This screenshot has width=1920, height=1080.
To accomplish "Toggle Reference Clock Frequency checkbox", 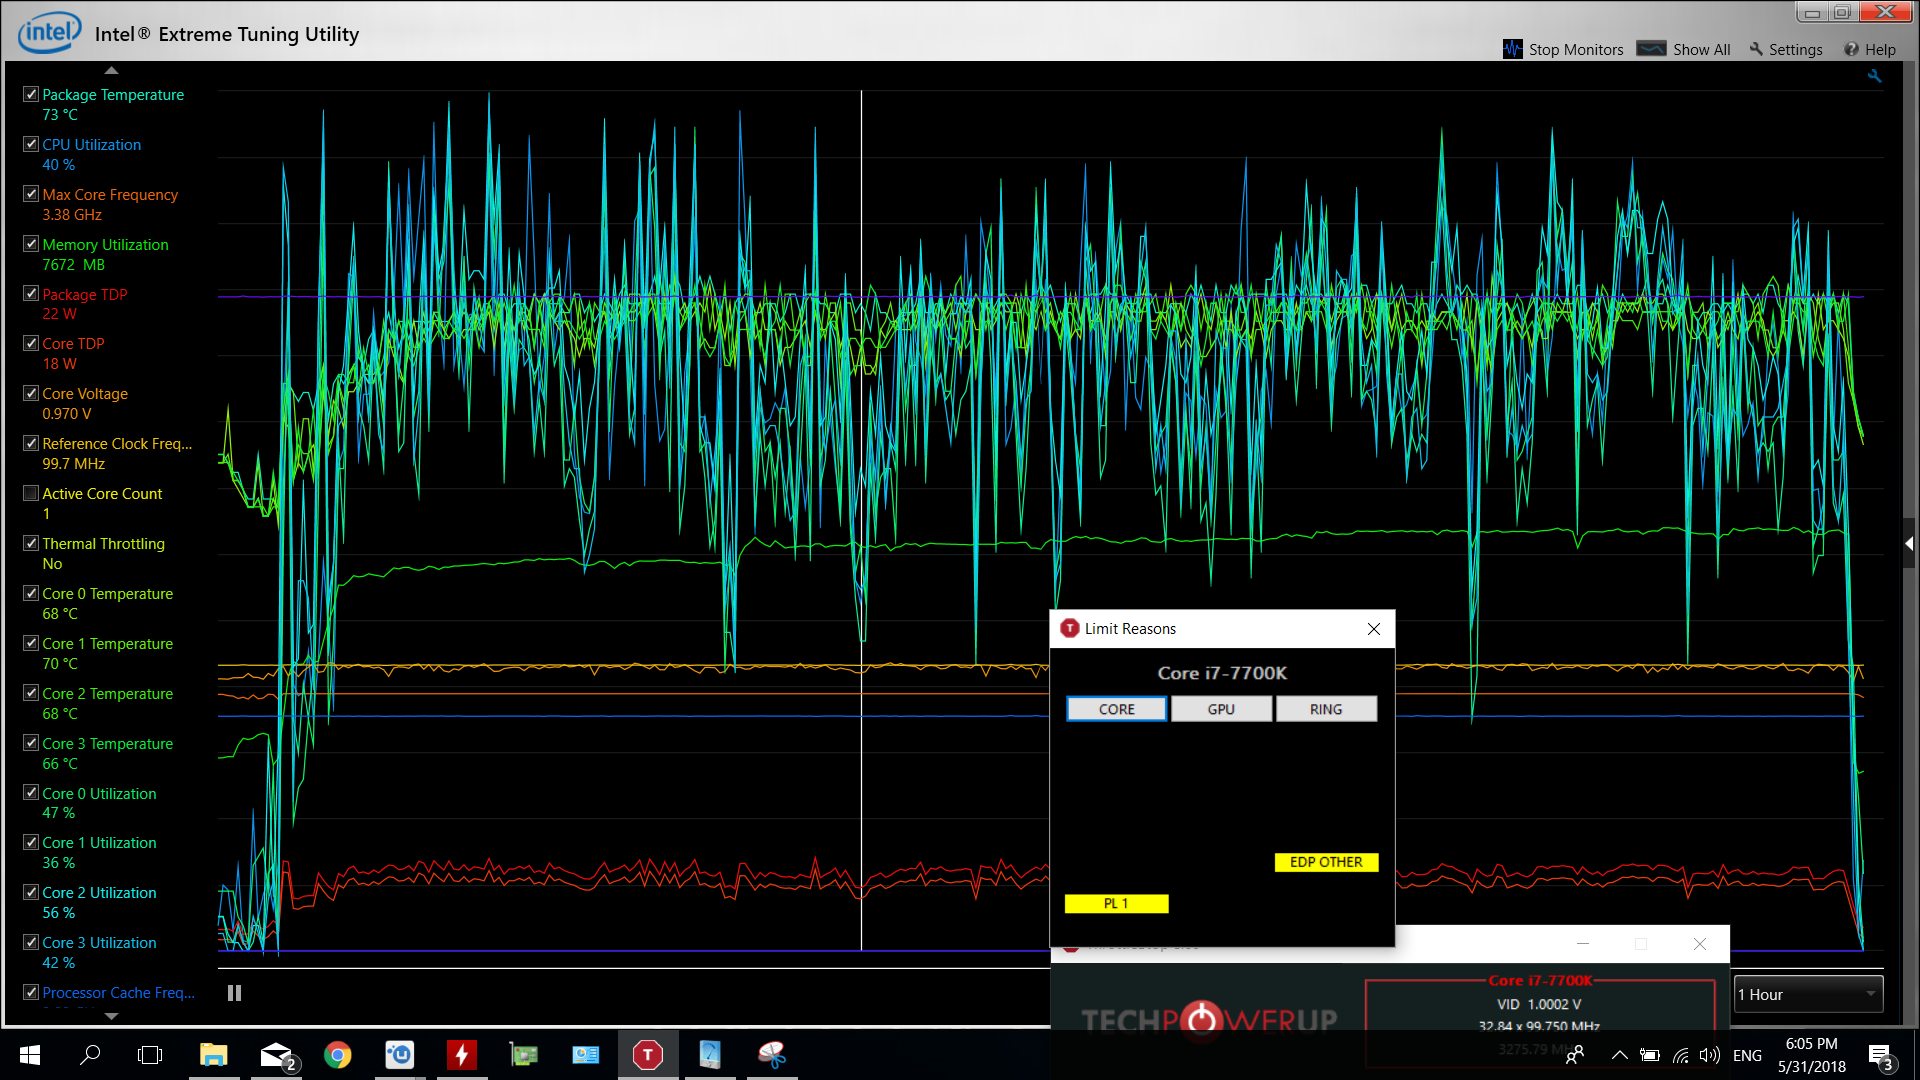I will 31,443.
